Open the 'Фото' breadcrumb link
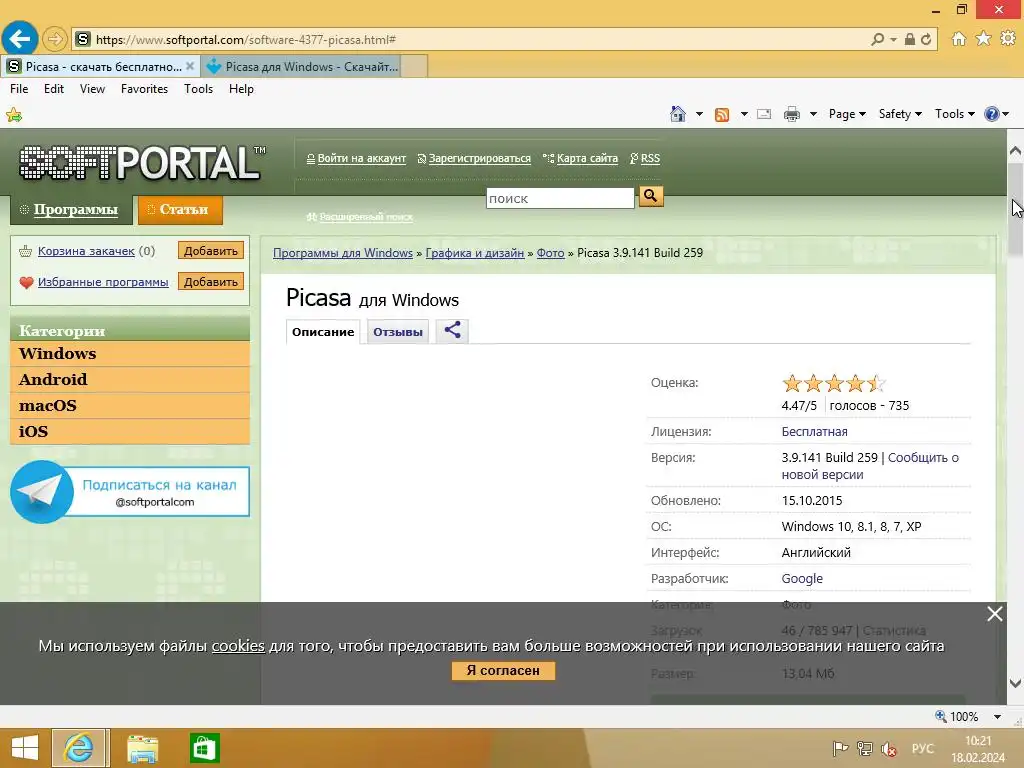Screen dimensions: 1024x768 (551, 253)
